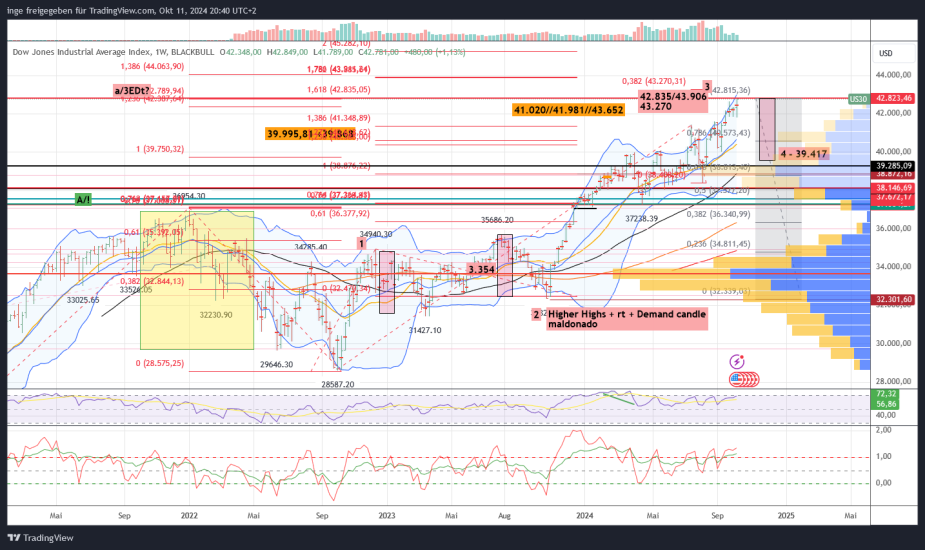Select the black 39.285,09 price label
The image size is (925, 550).
click(896, 165)
